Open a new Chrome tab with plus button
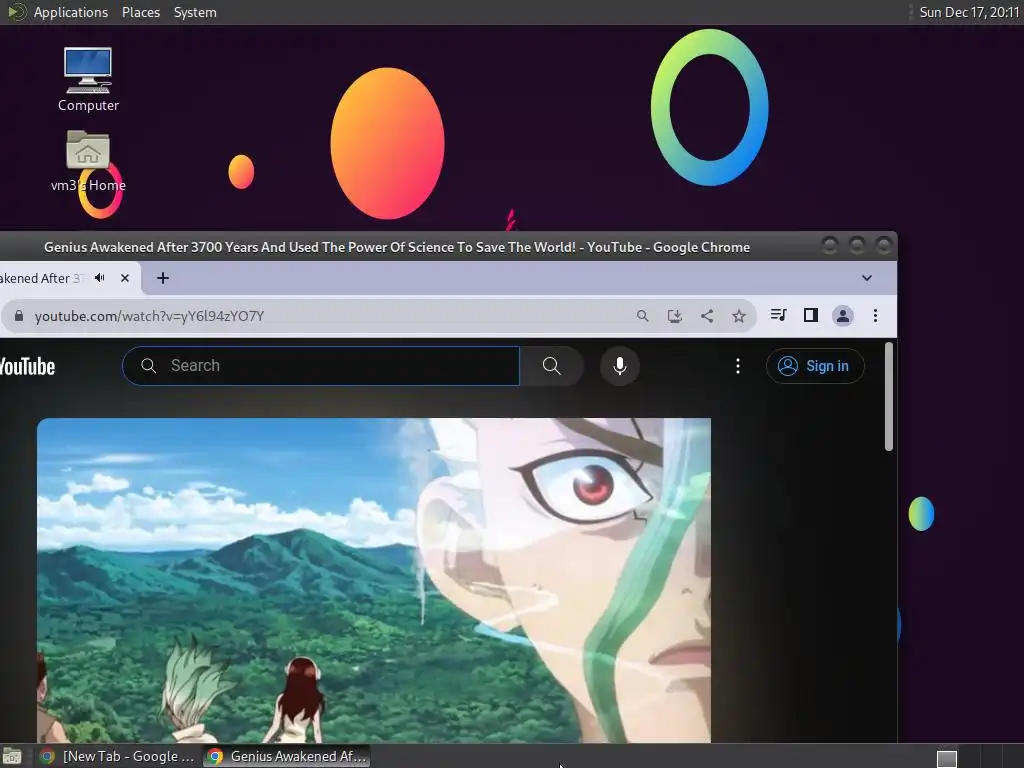The image size is (1024, 768). [x=163, y=278]
